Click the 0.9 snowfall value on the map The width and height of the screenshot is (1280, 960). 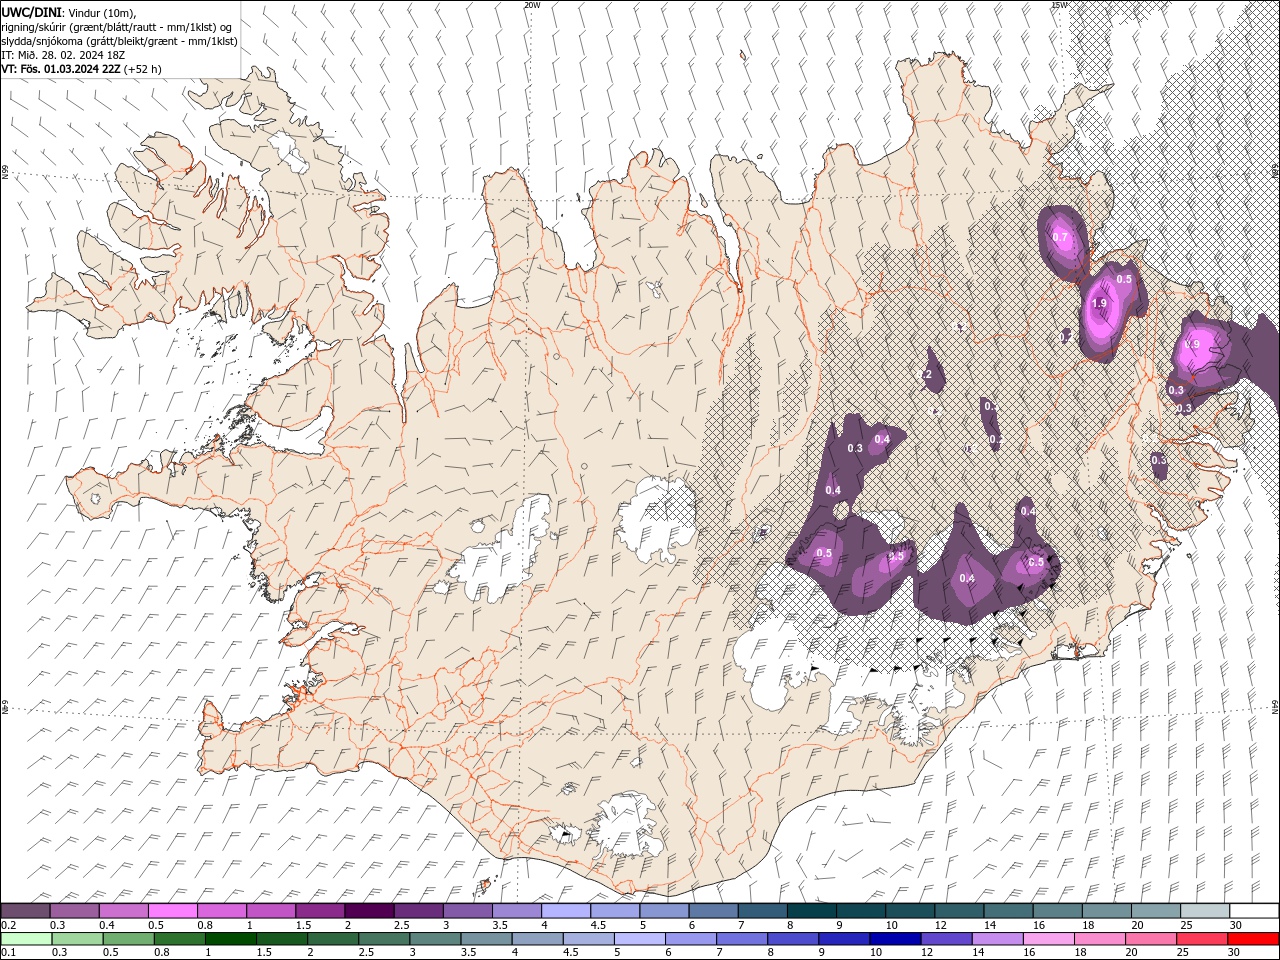[x=1191, y=345]
